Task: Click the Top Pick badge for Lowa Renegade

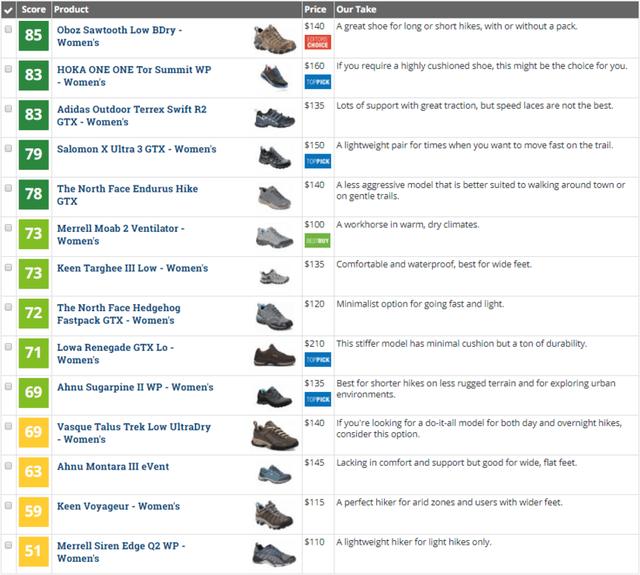Action: [316, 360]
